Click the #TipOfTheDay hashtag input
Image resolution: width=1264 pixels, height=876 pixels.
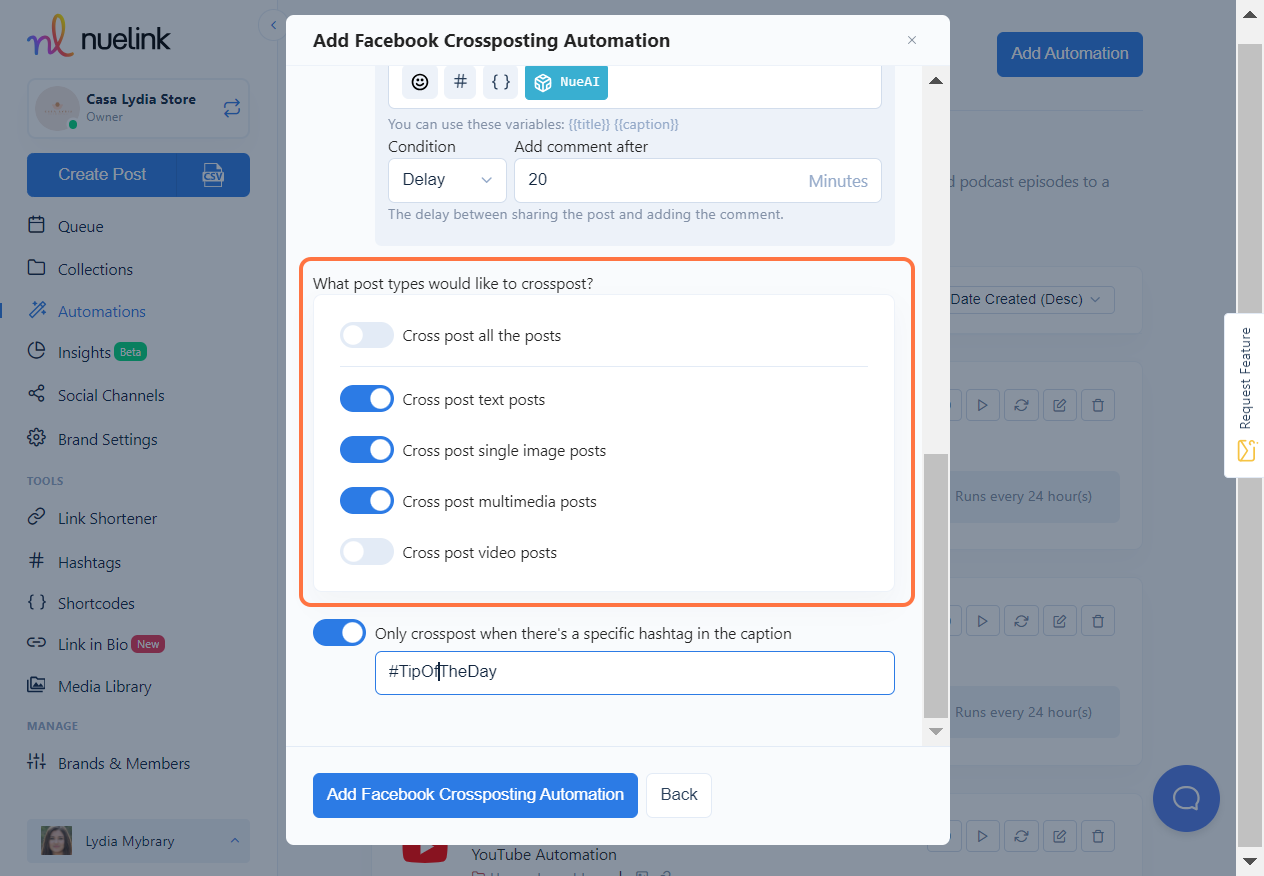pos(635,673)
